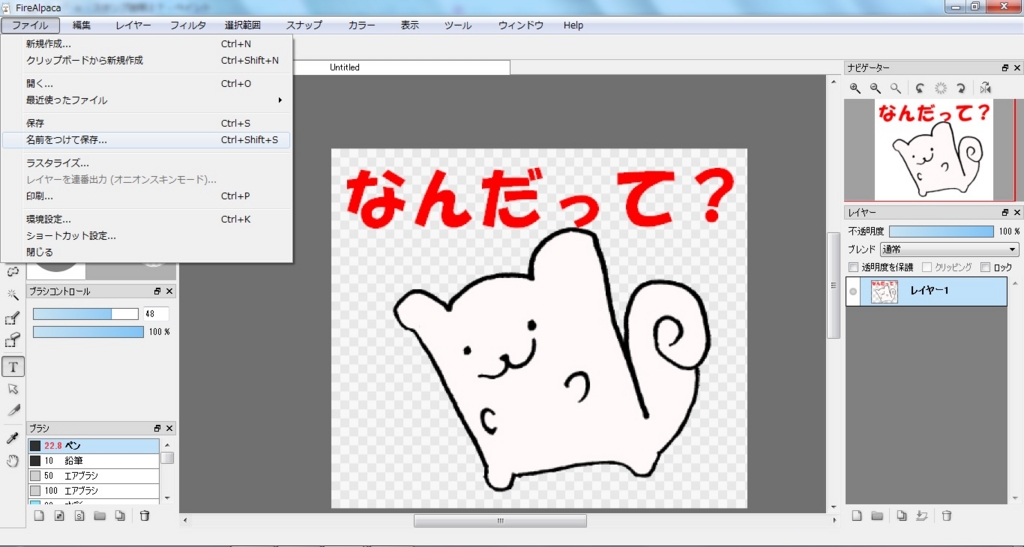Select the Hand tool

13,461
